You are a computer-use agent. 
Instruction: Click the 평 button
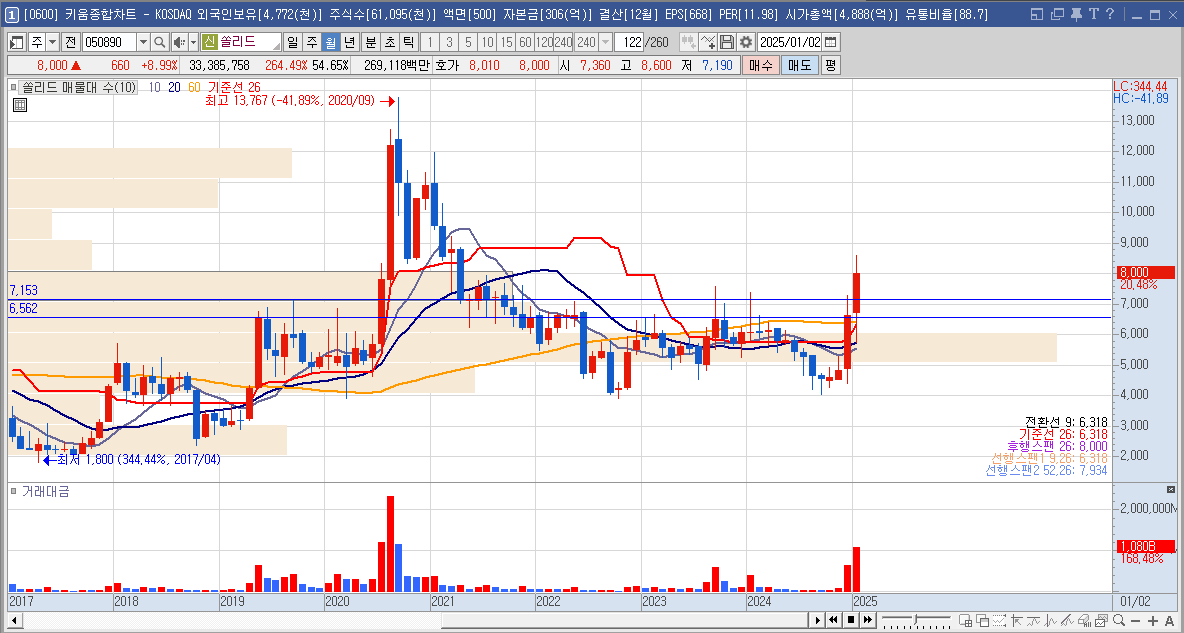[x=829, y=65]
